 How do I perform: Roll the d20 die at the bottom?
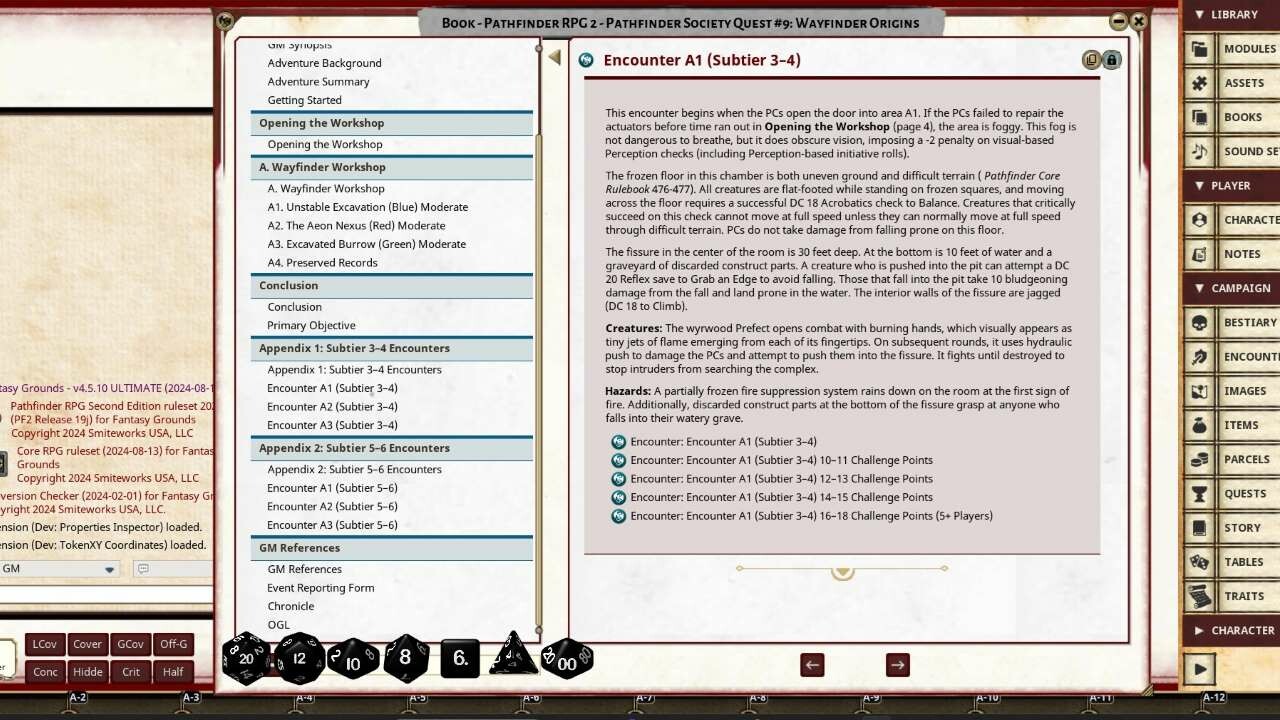tap(245, 658)
